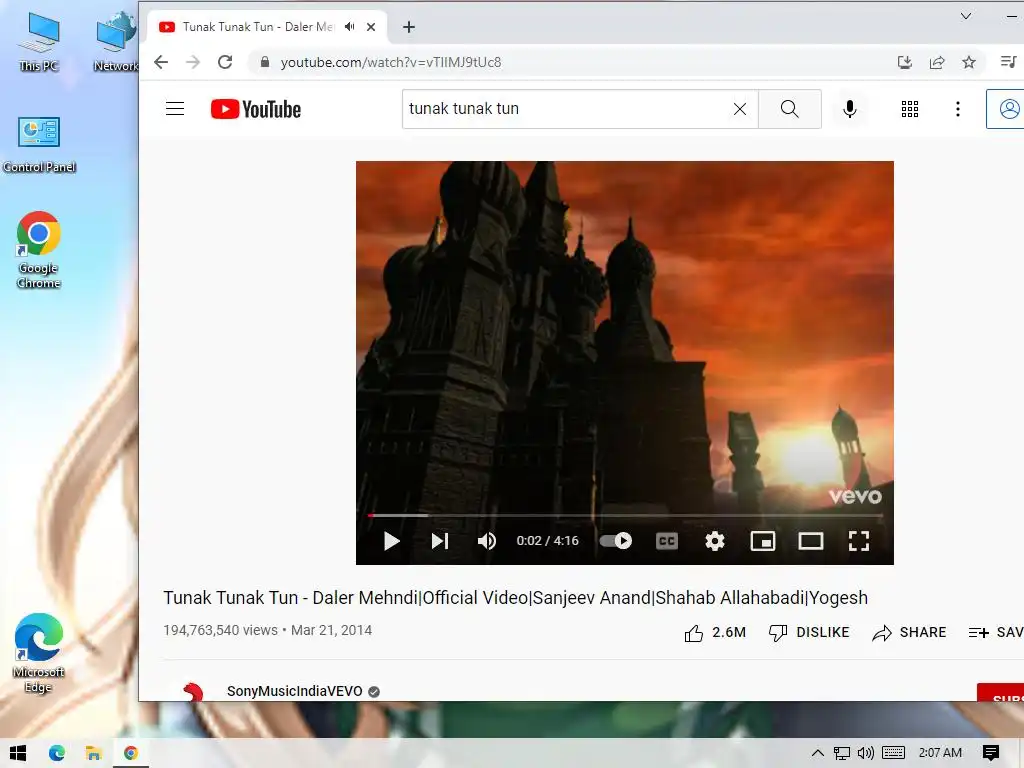Save the video to a playlist
The width and height of the screenshot is (1024, 768).
point(996,632)
